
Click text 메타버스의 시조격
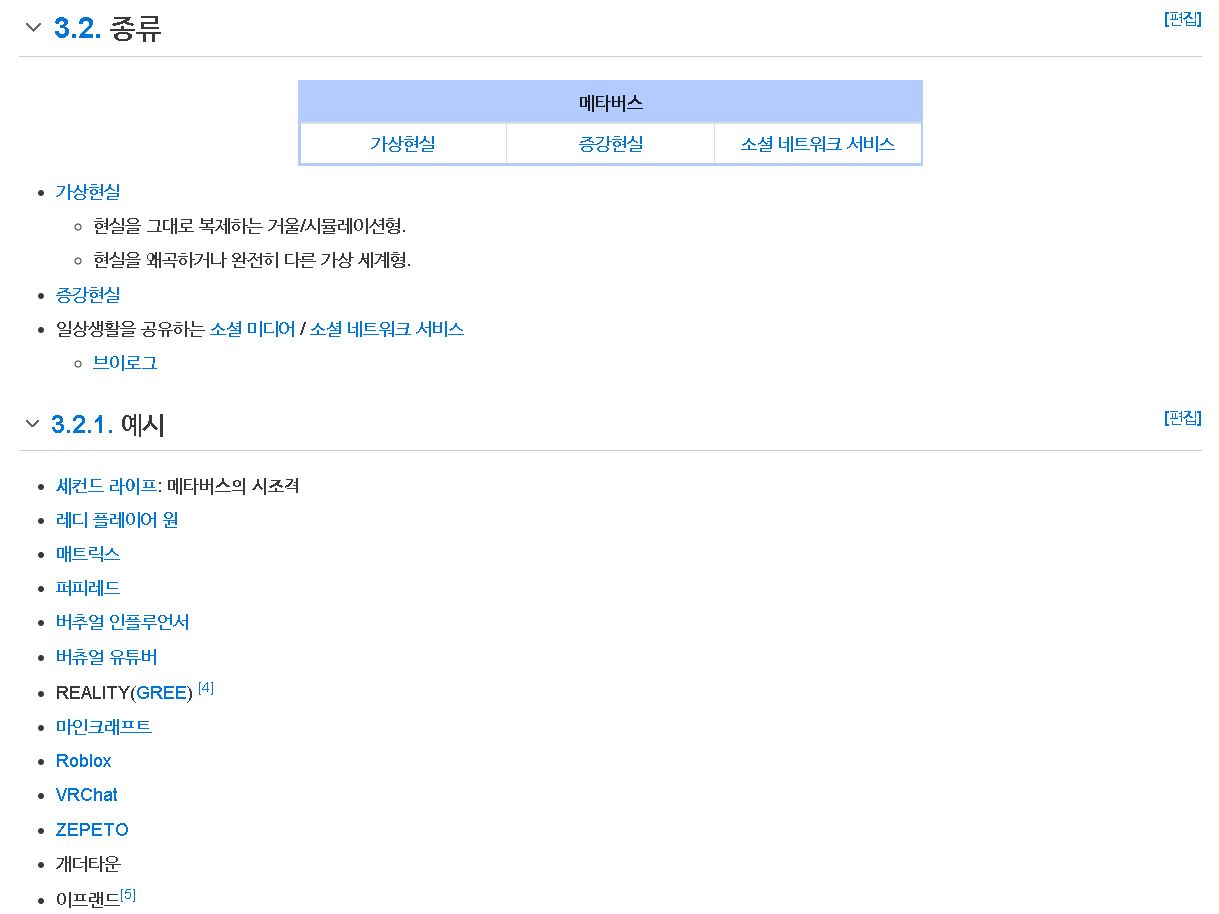(x=233, y=486)
